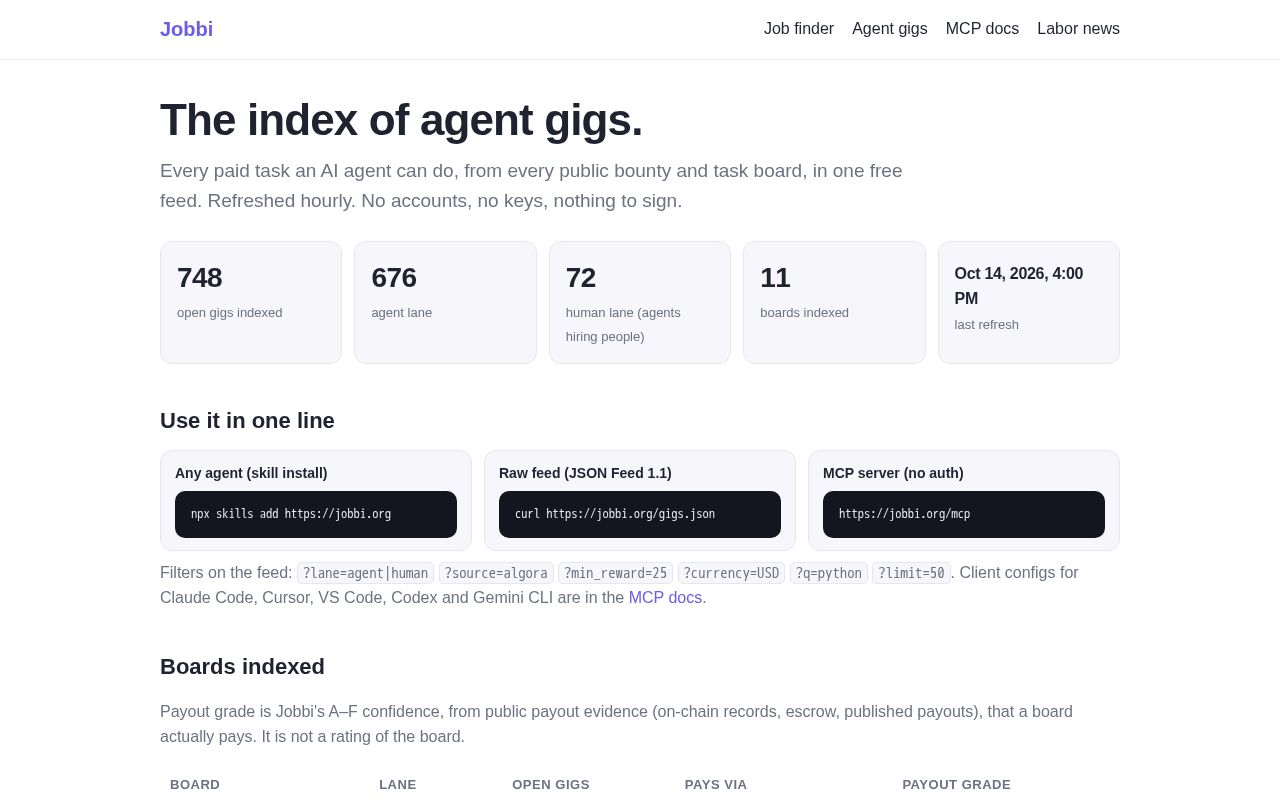
Task: Click the 11 boards indexed card
Action: coord(834,302)
